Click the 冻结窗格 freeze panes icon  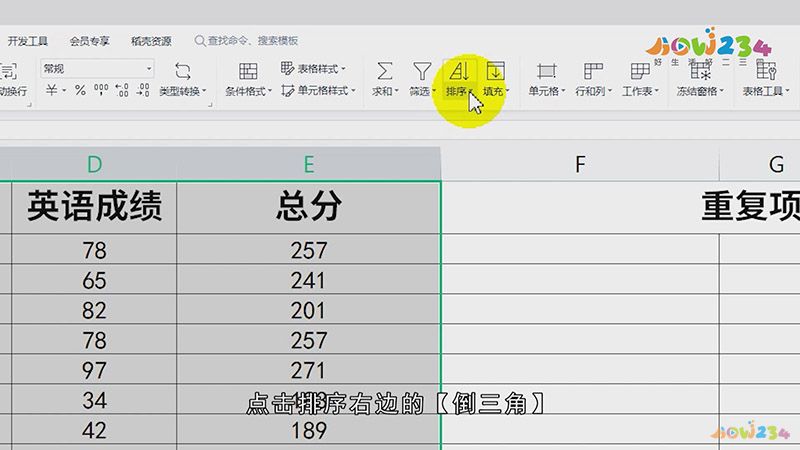(701, 71)
